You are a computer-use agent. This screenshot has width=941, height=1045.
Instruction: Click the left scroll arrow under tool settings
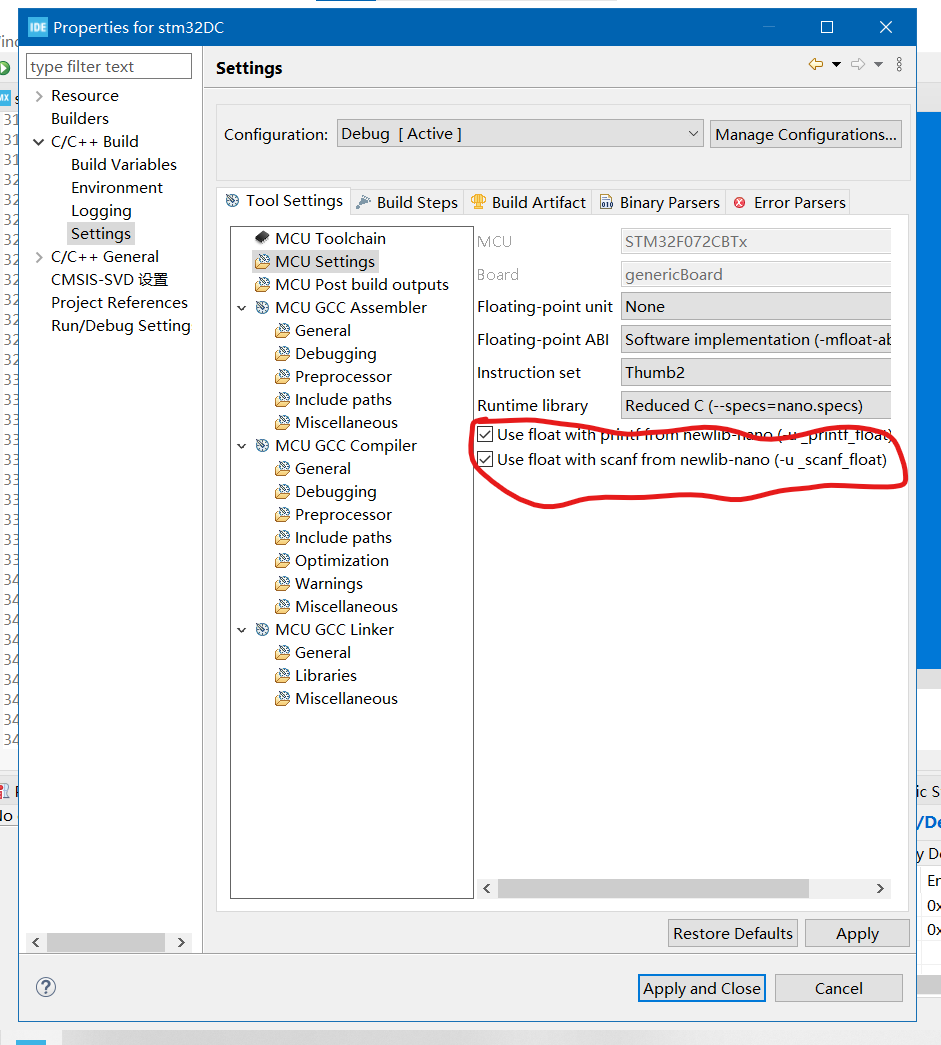coord(487,888)
